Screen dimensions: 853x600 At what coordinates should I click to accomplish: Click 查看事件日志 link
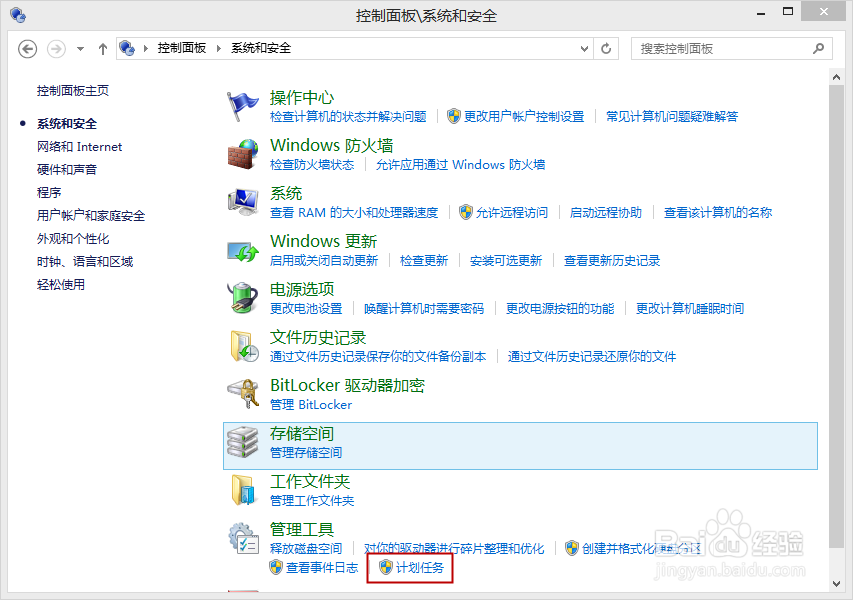[322, 568]
